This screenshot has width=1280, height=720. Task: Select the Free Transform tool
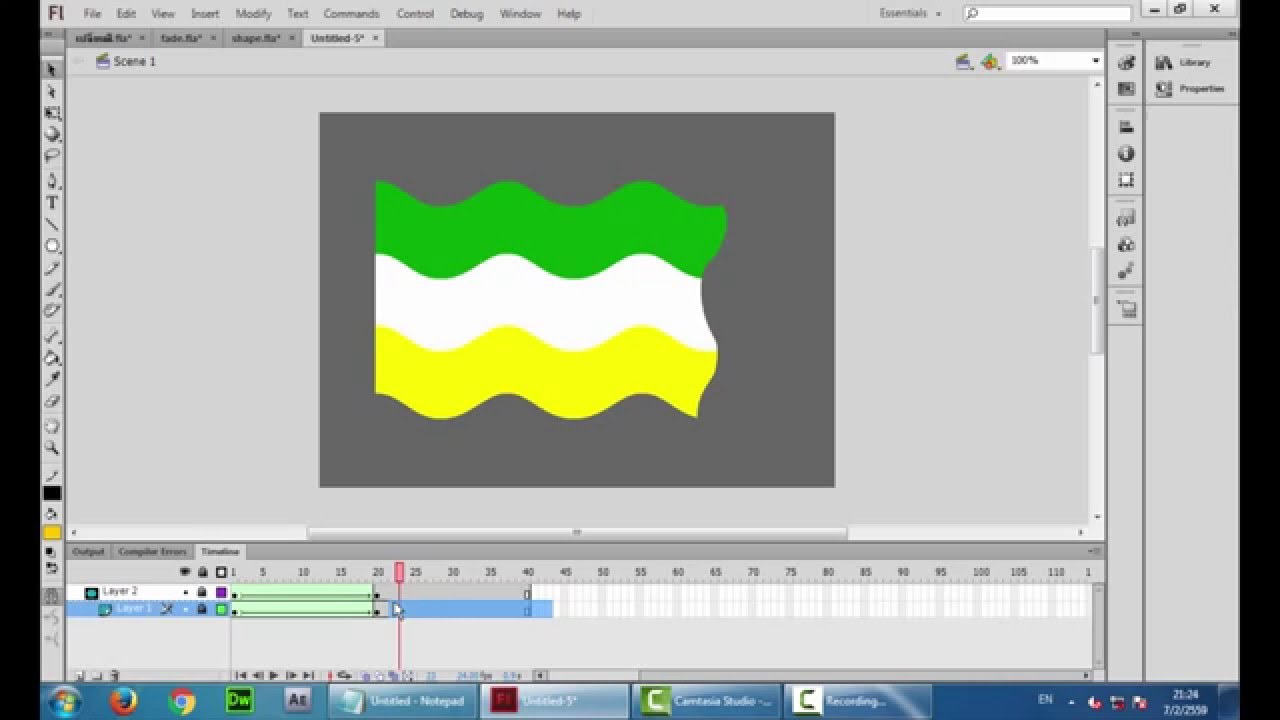pyautogui.click(x=52, y=114)
